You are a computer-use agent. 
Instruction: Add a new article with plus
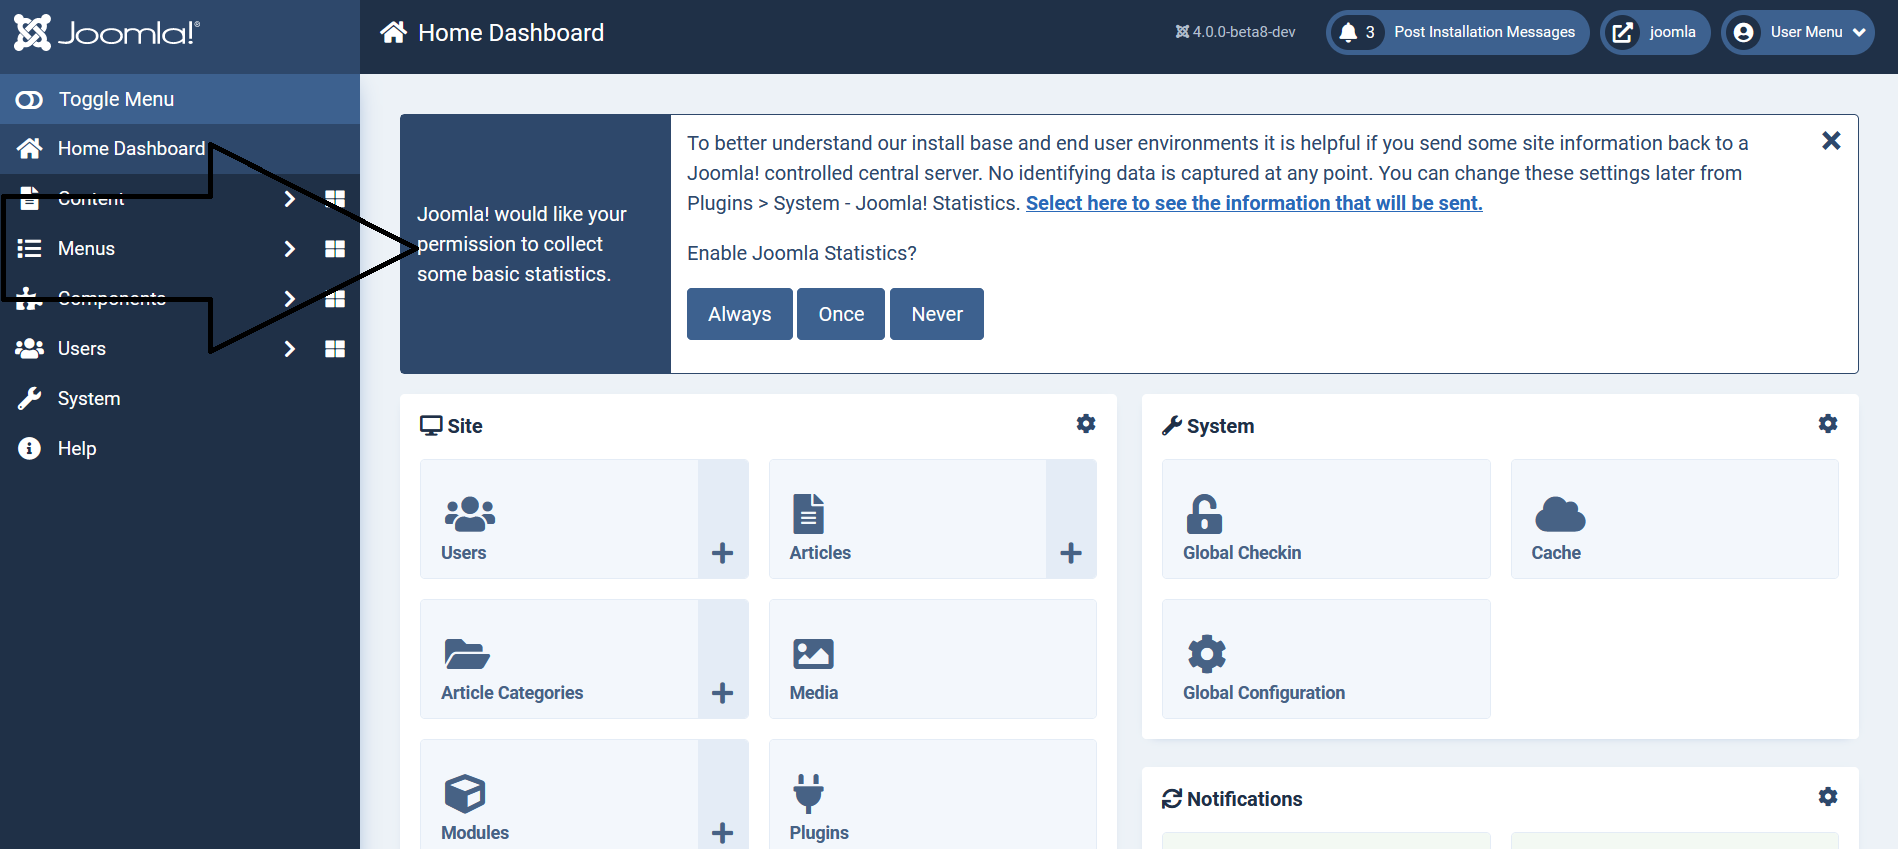click(x=1071, y=519)
